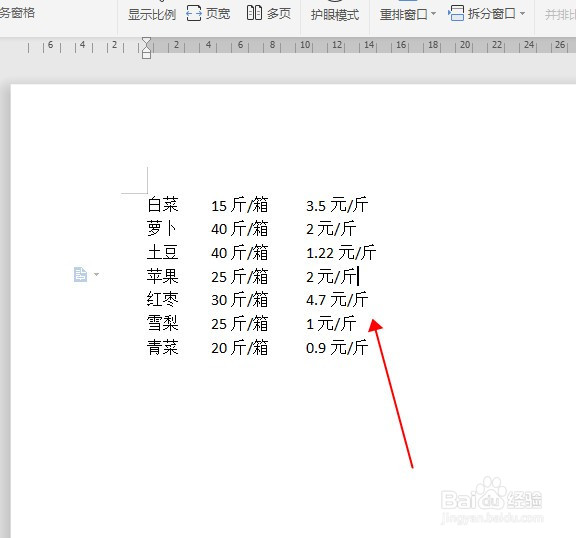Click the word 雪梨
This screenshot has width=576, height=538.
(163, 324)
